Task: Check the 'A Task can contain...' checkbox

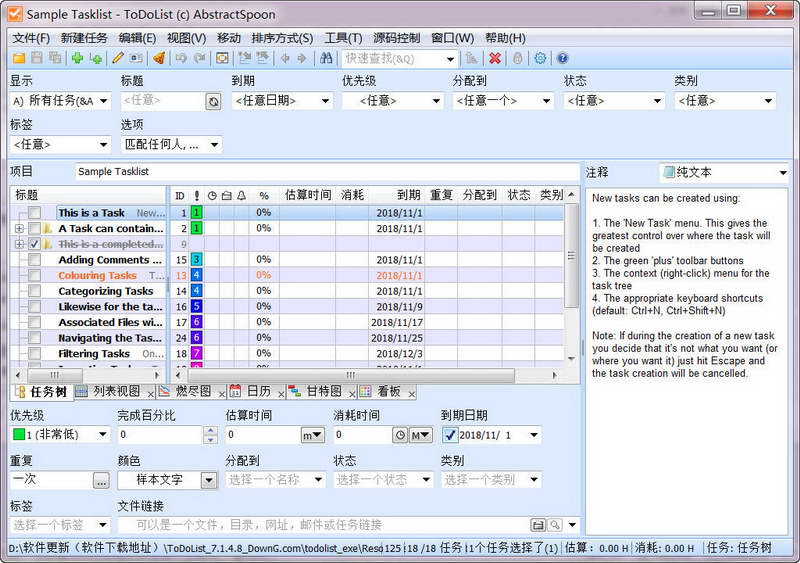Action: click(x=35, y=228)
